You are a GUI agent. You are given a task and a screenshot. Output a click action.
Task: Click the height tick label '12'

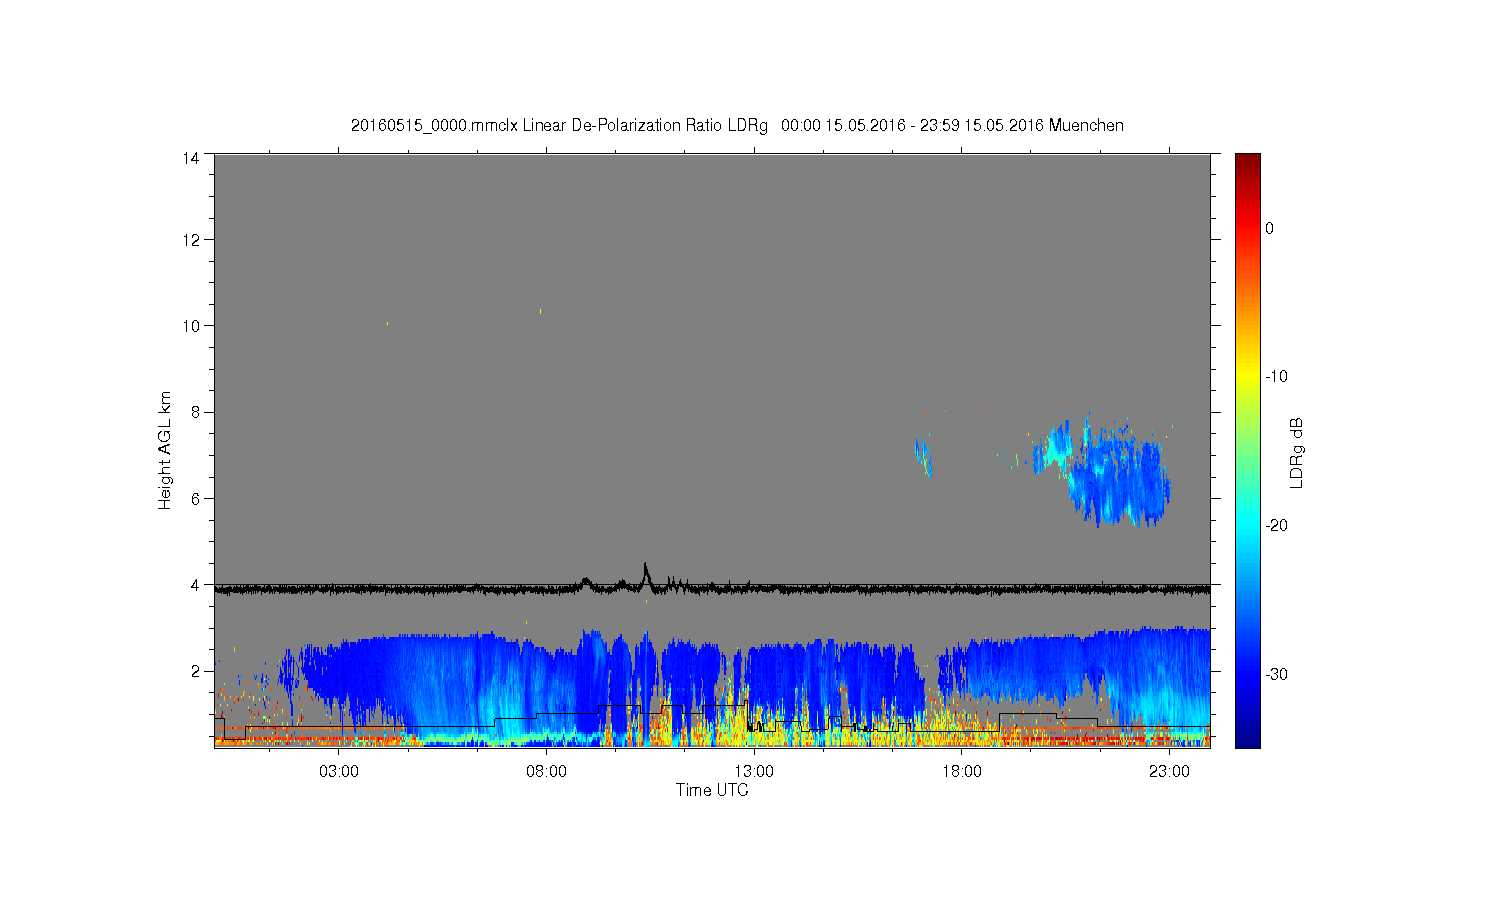tap(191, 240)
